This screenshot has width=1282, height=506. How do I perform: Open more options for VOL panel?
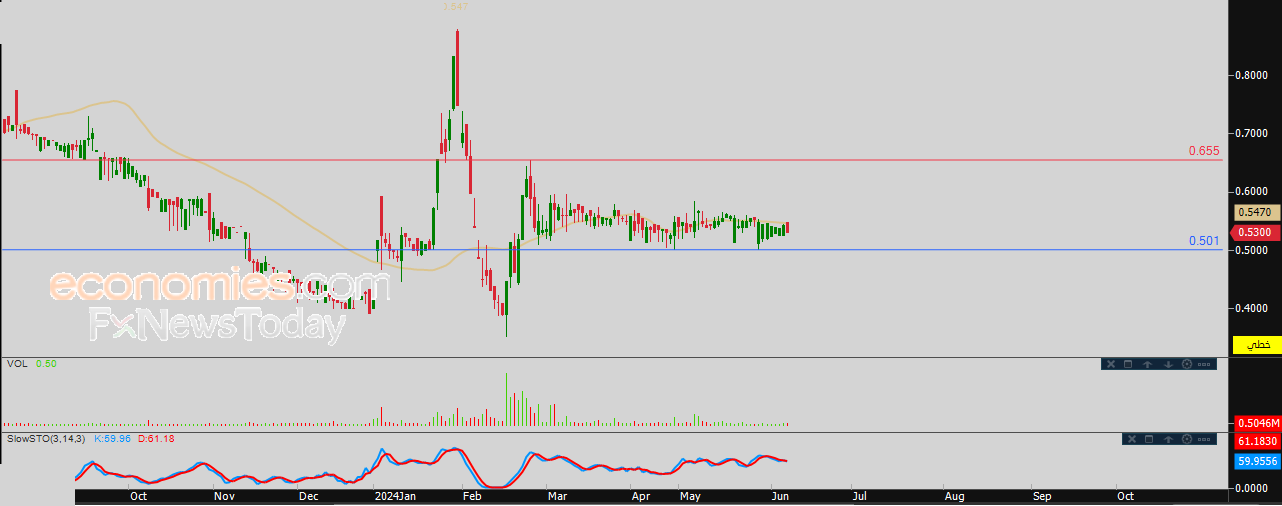pyautogui.click(x=1204, y=364)
